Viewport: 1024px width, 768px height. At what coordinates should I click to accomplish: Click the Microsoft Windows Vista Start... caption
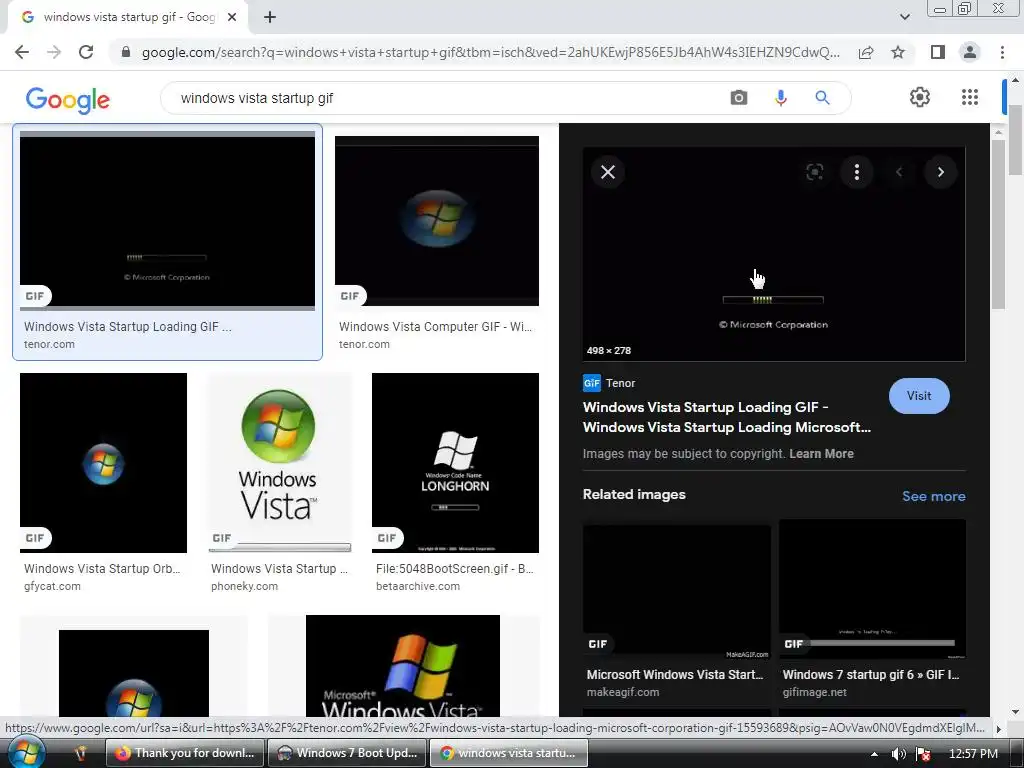click(x=675, y=675)
